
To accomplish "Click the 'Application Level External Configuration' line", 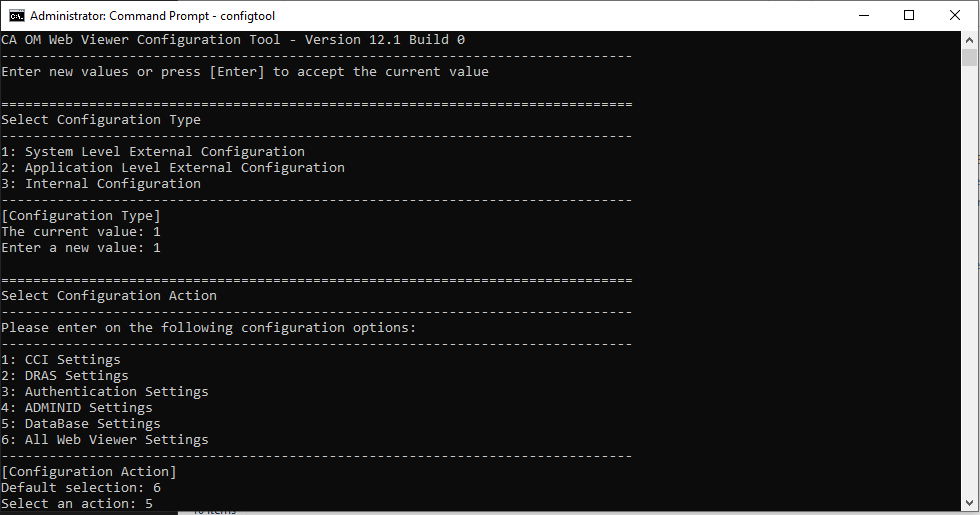I will pyautogui.click(x=173, y=168).
